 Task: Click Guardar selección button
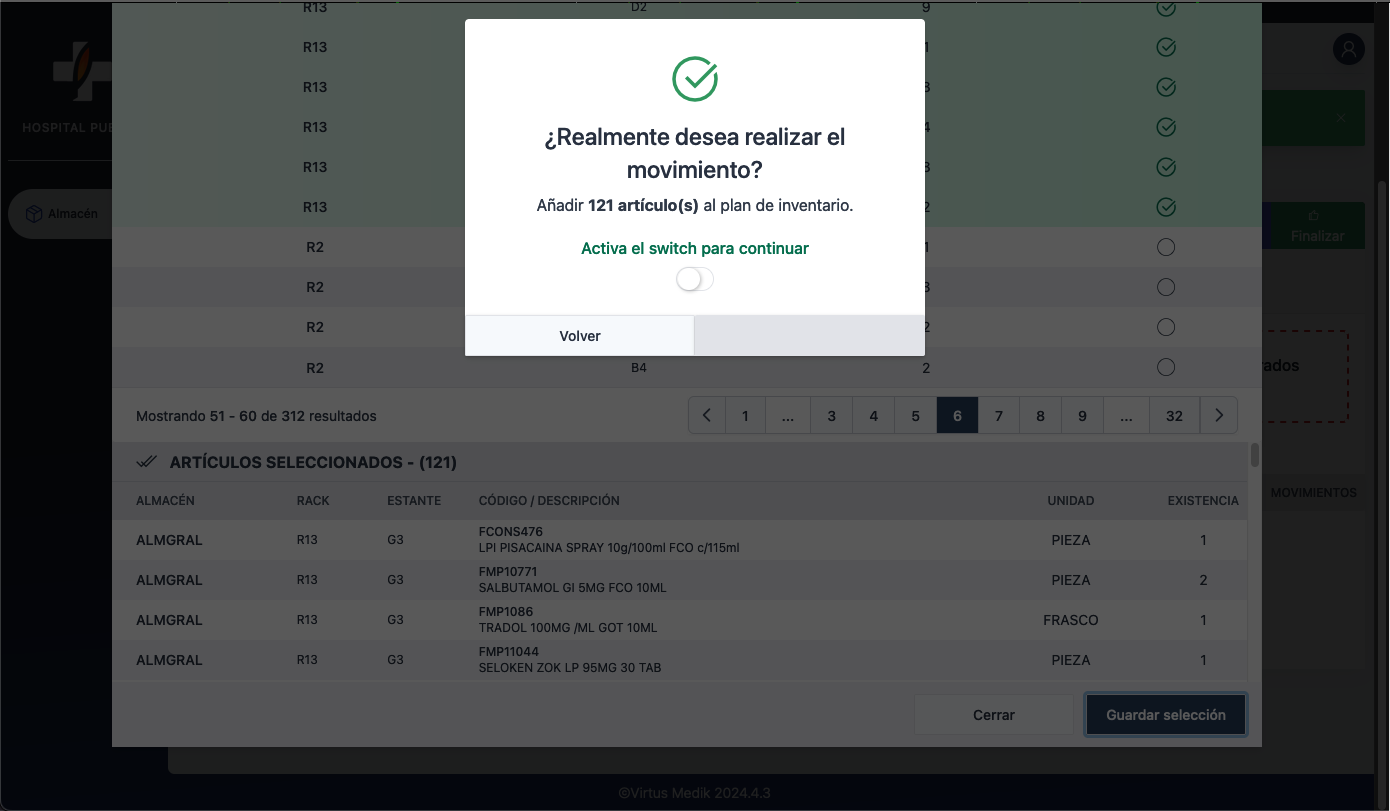[x=1165, y=715]
